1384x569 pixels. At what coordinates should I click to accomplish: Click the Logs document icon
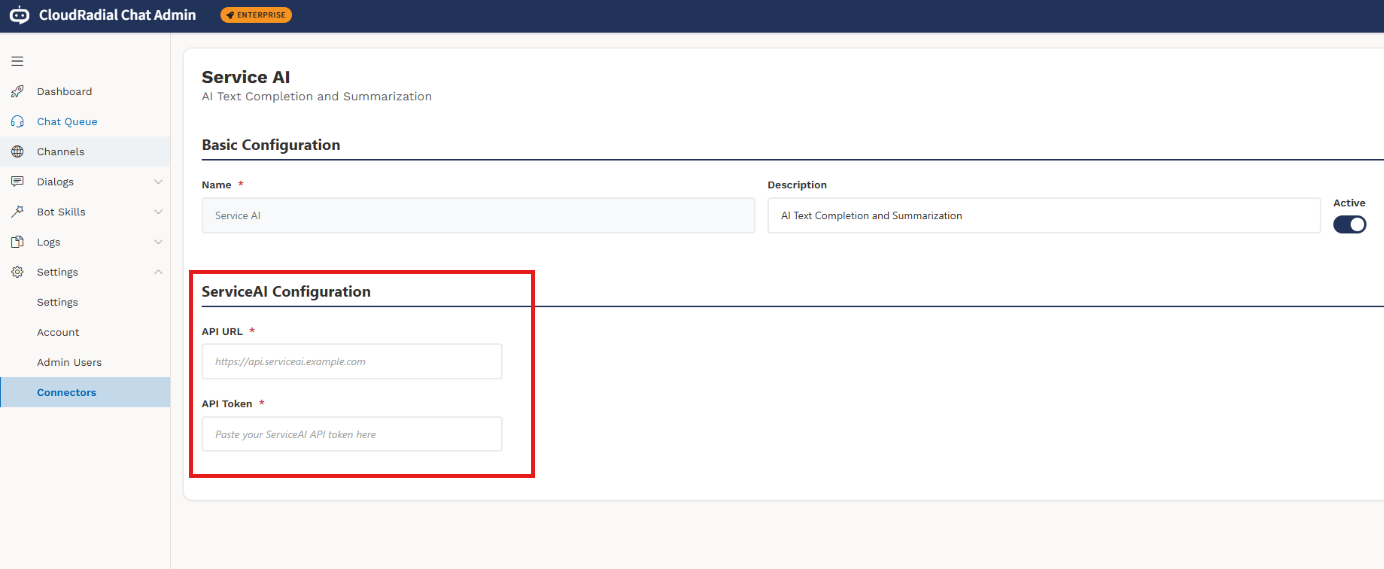(17, 242)
